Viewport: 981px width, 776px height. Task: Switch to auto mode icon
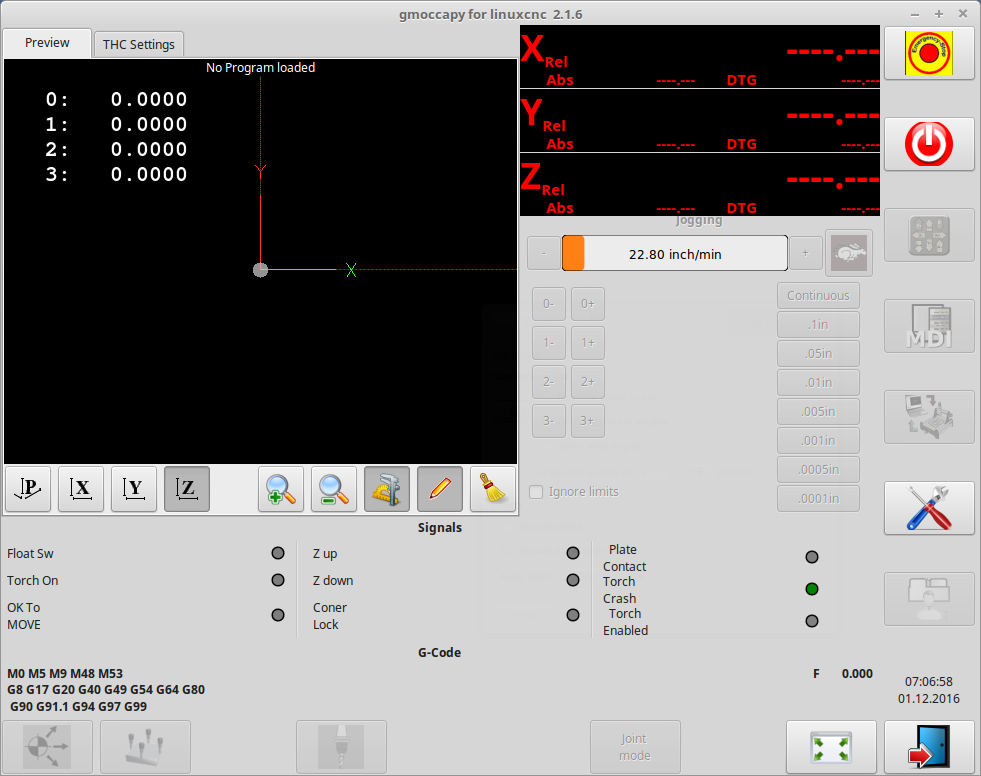click(x=929, y=417)
